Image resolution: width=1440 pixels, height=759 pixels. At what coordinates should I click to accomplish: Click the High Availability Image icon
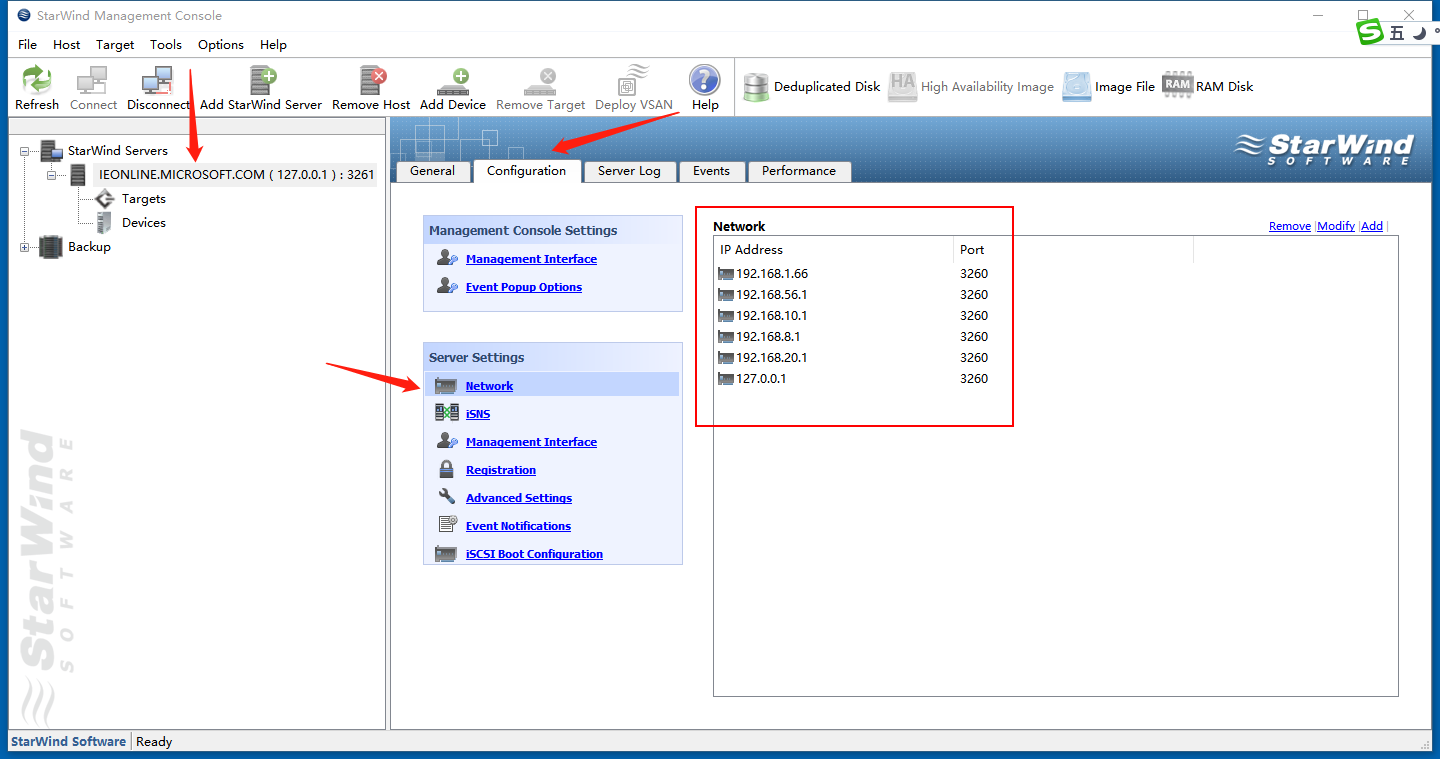pyautogui.click(x=903, y=87)
